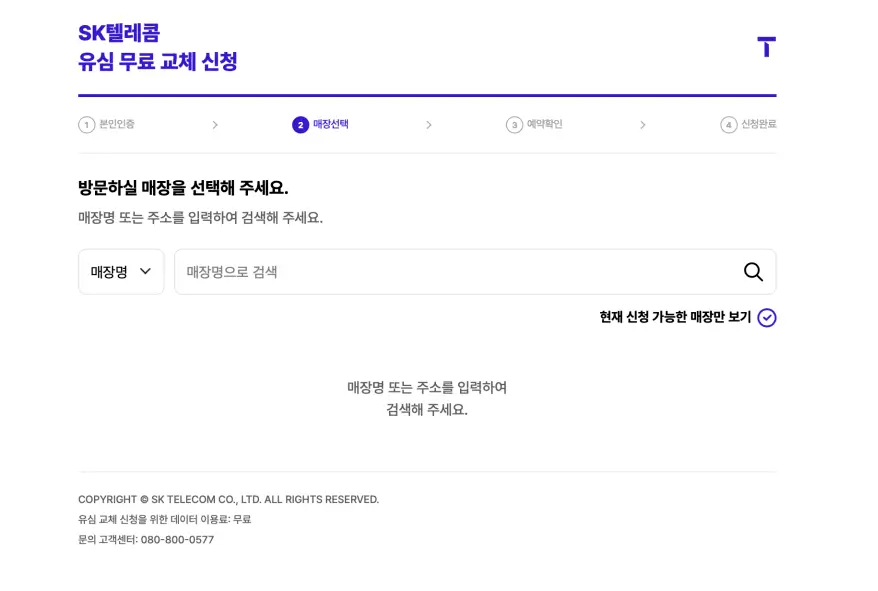
Task: Click the customer center number 080-800-0577
Action: [x=177, y=539]
